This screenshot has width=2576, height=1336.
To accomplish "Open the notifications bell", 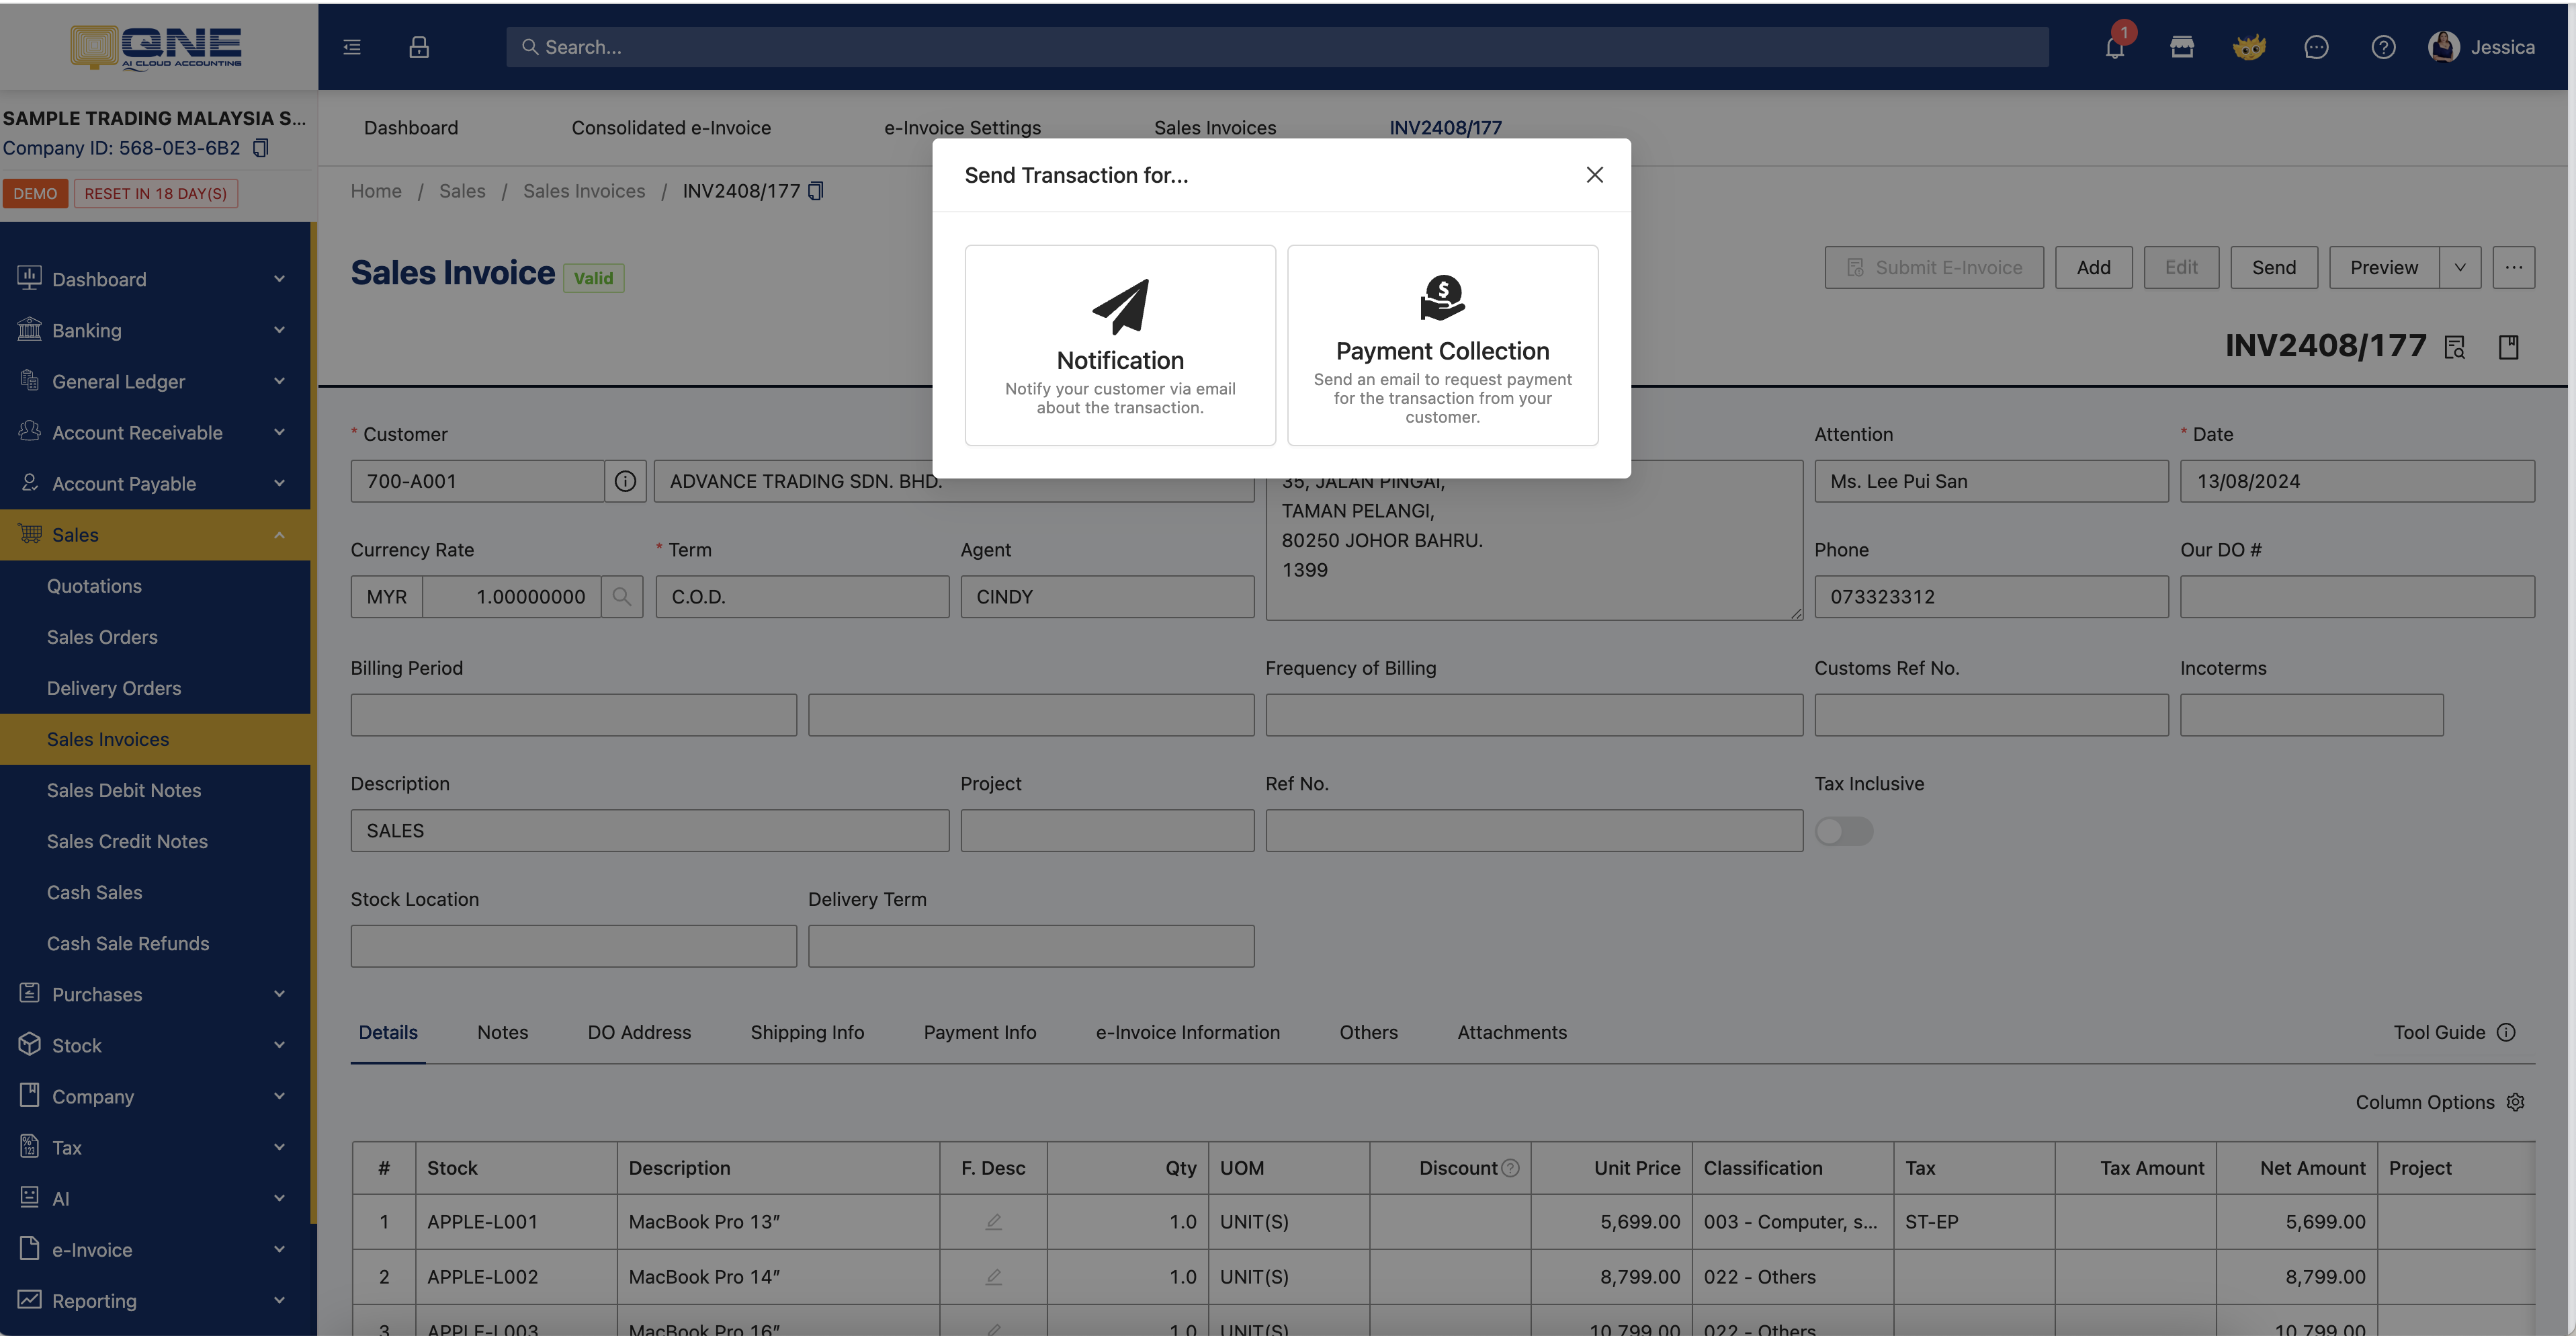I will (2114, 47).
